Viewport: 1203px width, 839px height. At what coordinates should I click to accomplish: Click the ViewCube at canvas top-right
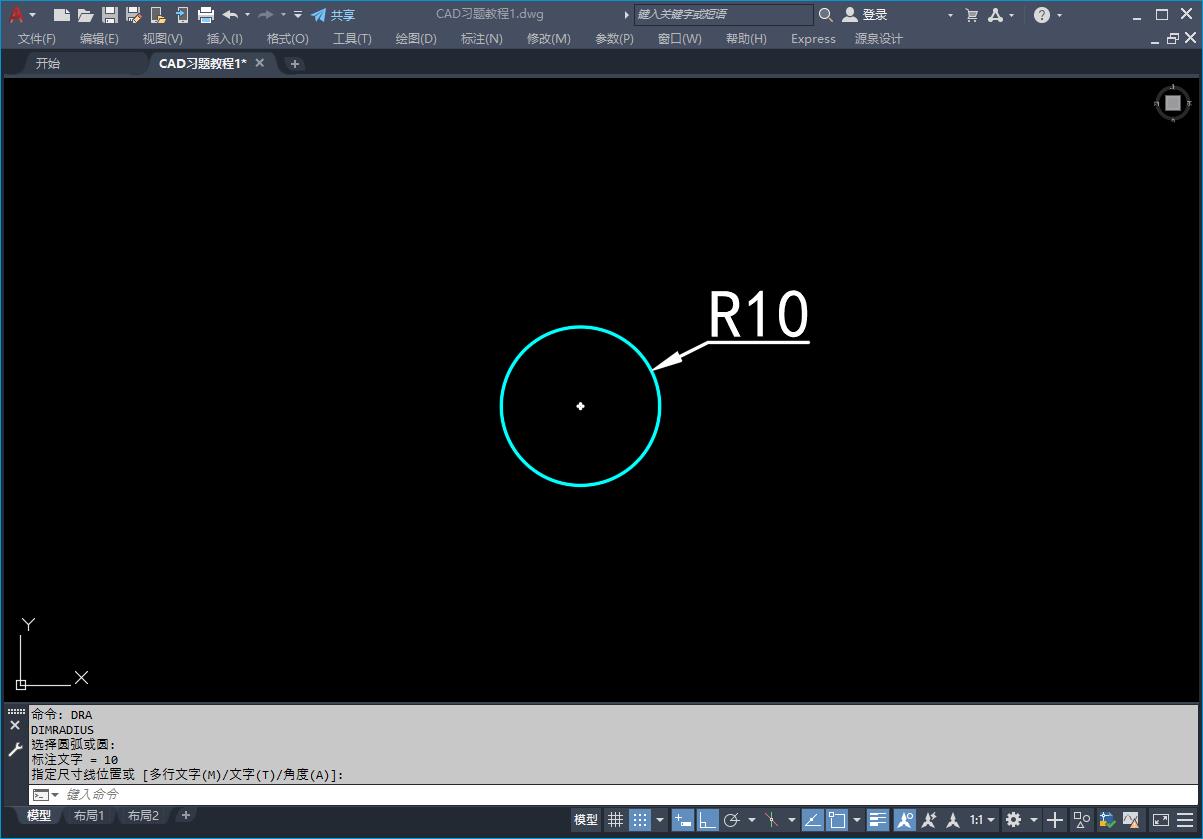pyautogui.click(x=1173, y=103)
